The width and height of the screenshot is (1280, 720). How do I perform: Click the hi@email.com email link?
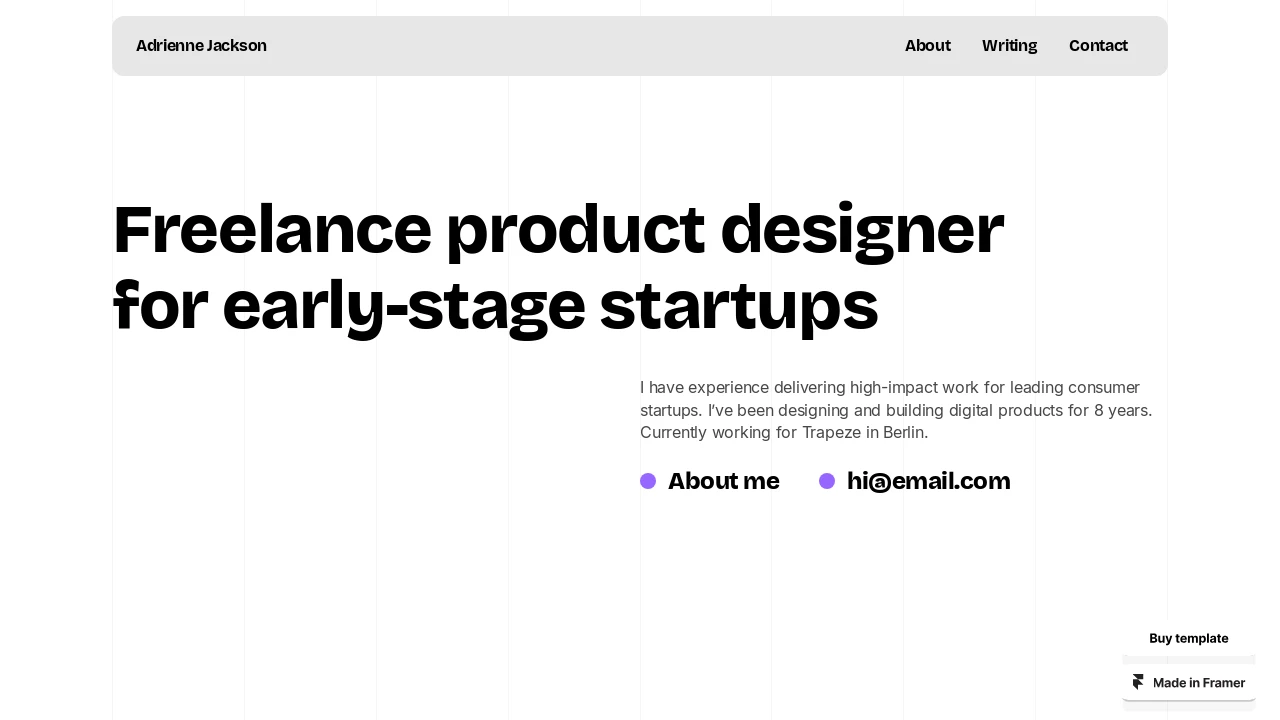928,481
